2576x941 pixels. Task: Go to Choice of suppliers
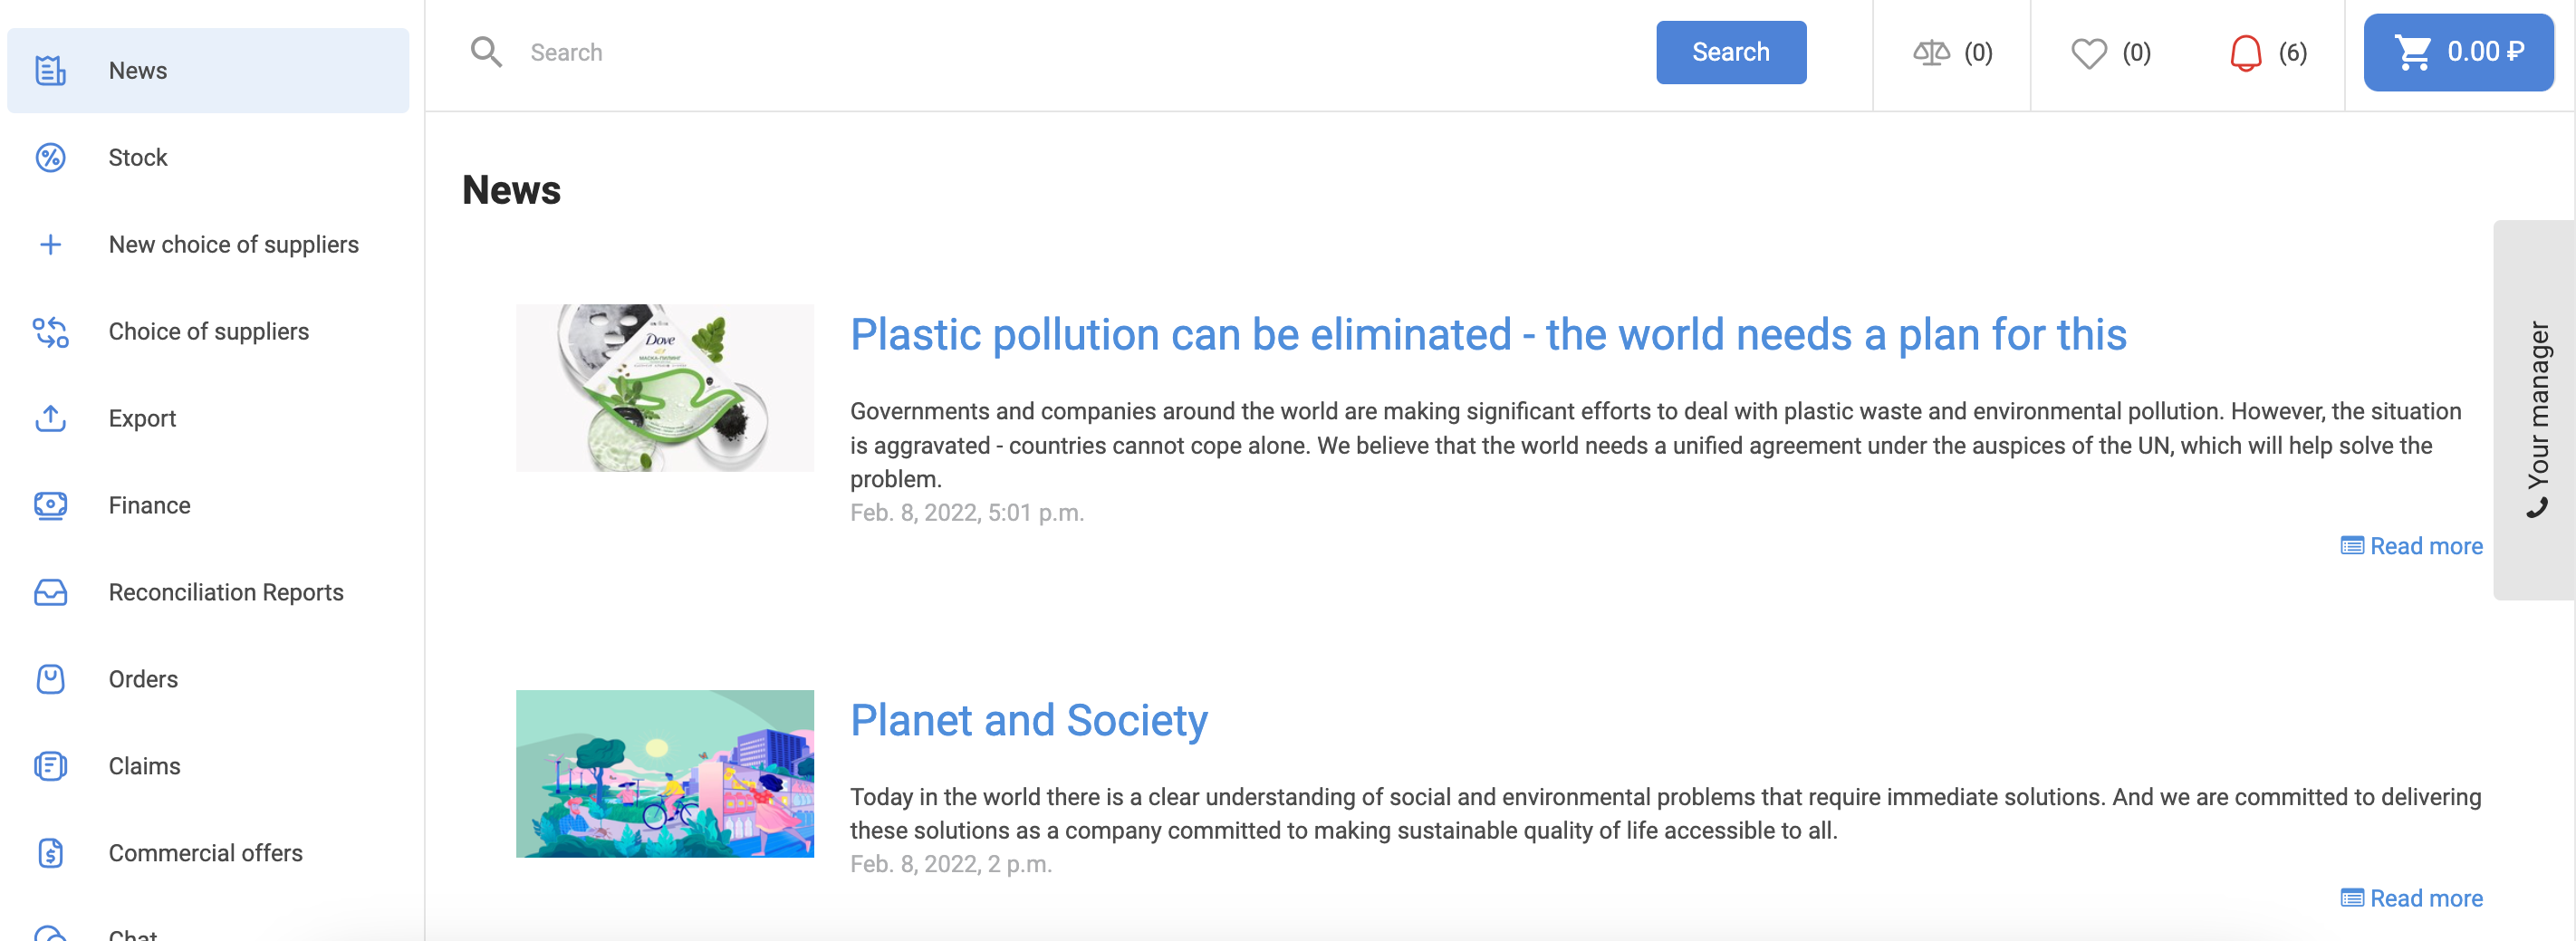click(208, 332)
